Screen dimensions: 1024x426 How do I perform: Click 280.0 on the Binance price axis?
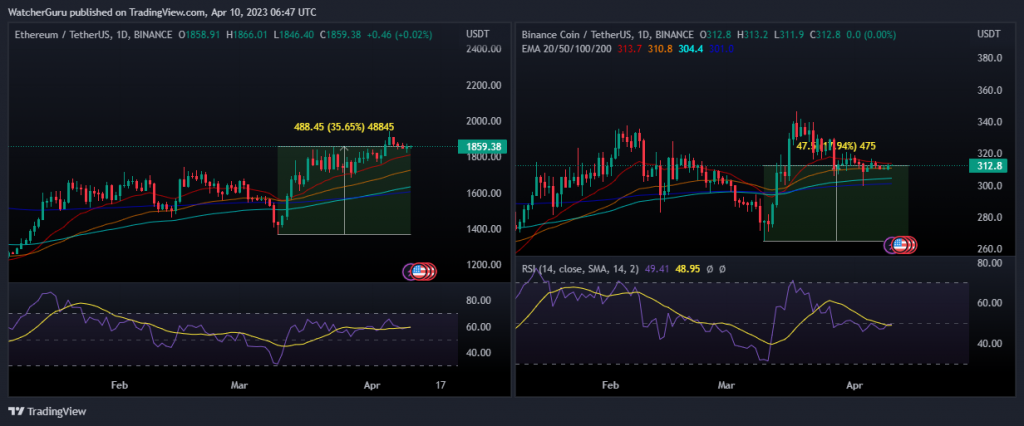click(x=990, y=218)
